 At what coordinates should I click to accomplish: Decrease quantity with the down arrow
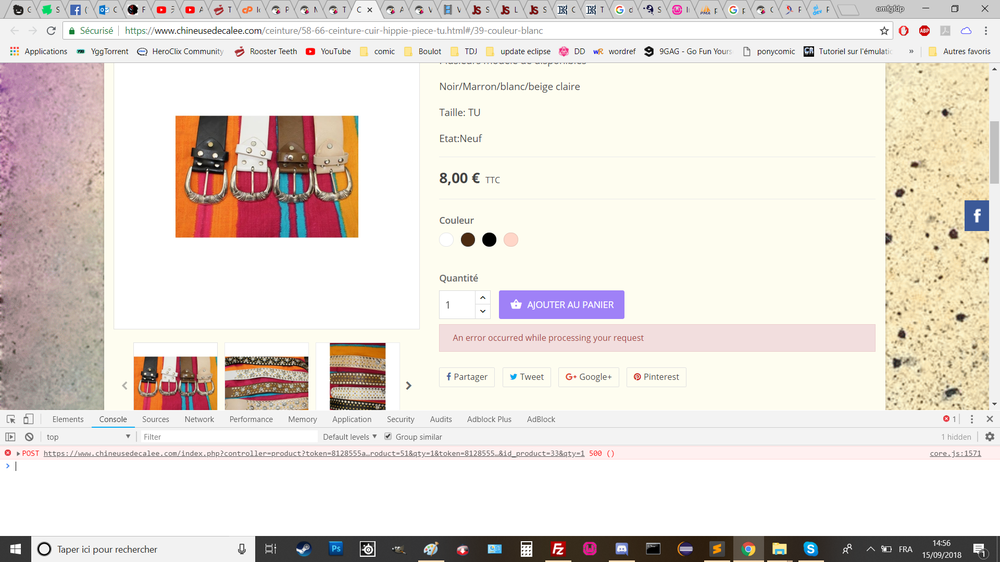[x=483, y=311]
